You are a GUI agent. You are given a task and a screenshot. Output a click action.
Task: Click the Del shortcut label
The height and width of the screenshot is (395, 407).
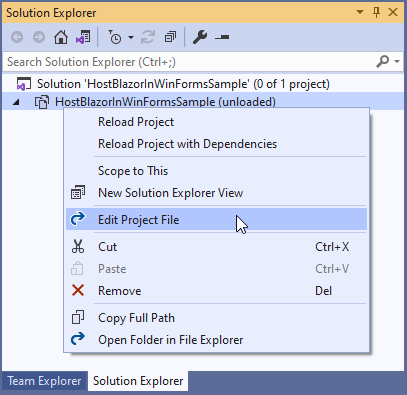[x=323, y=291]
